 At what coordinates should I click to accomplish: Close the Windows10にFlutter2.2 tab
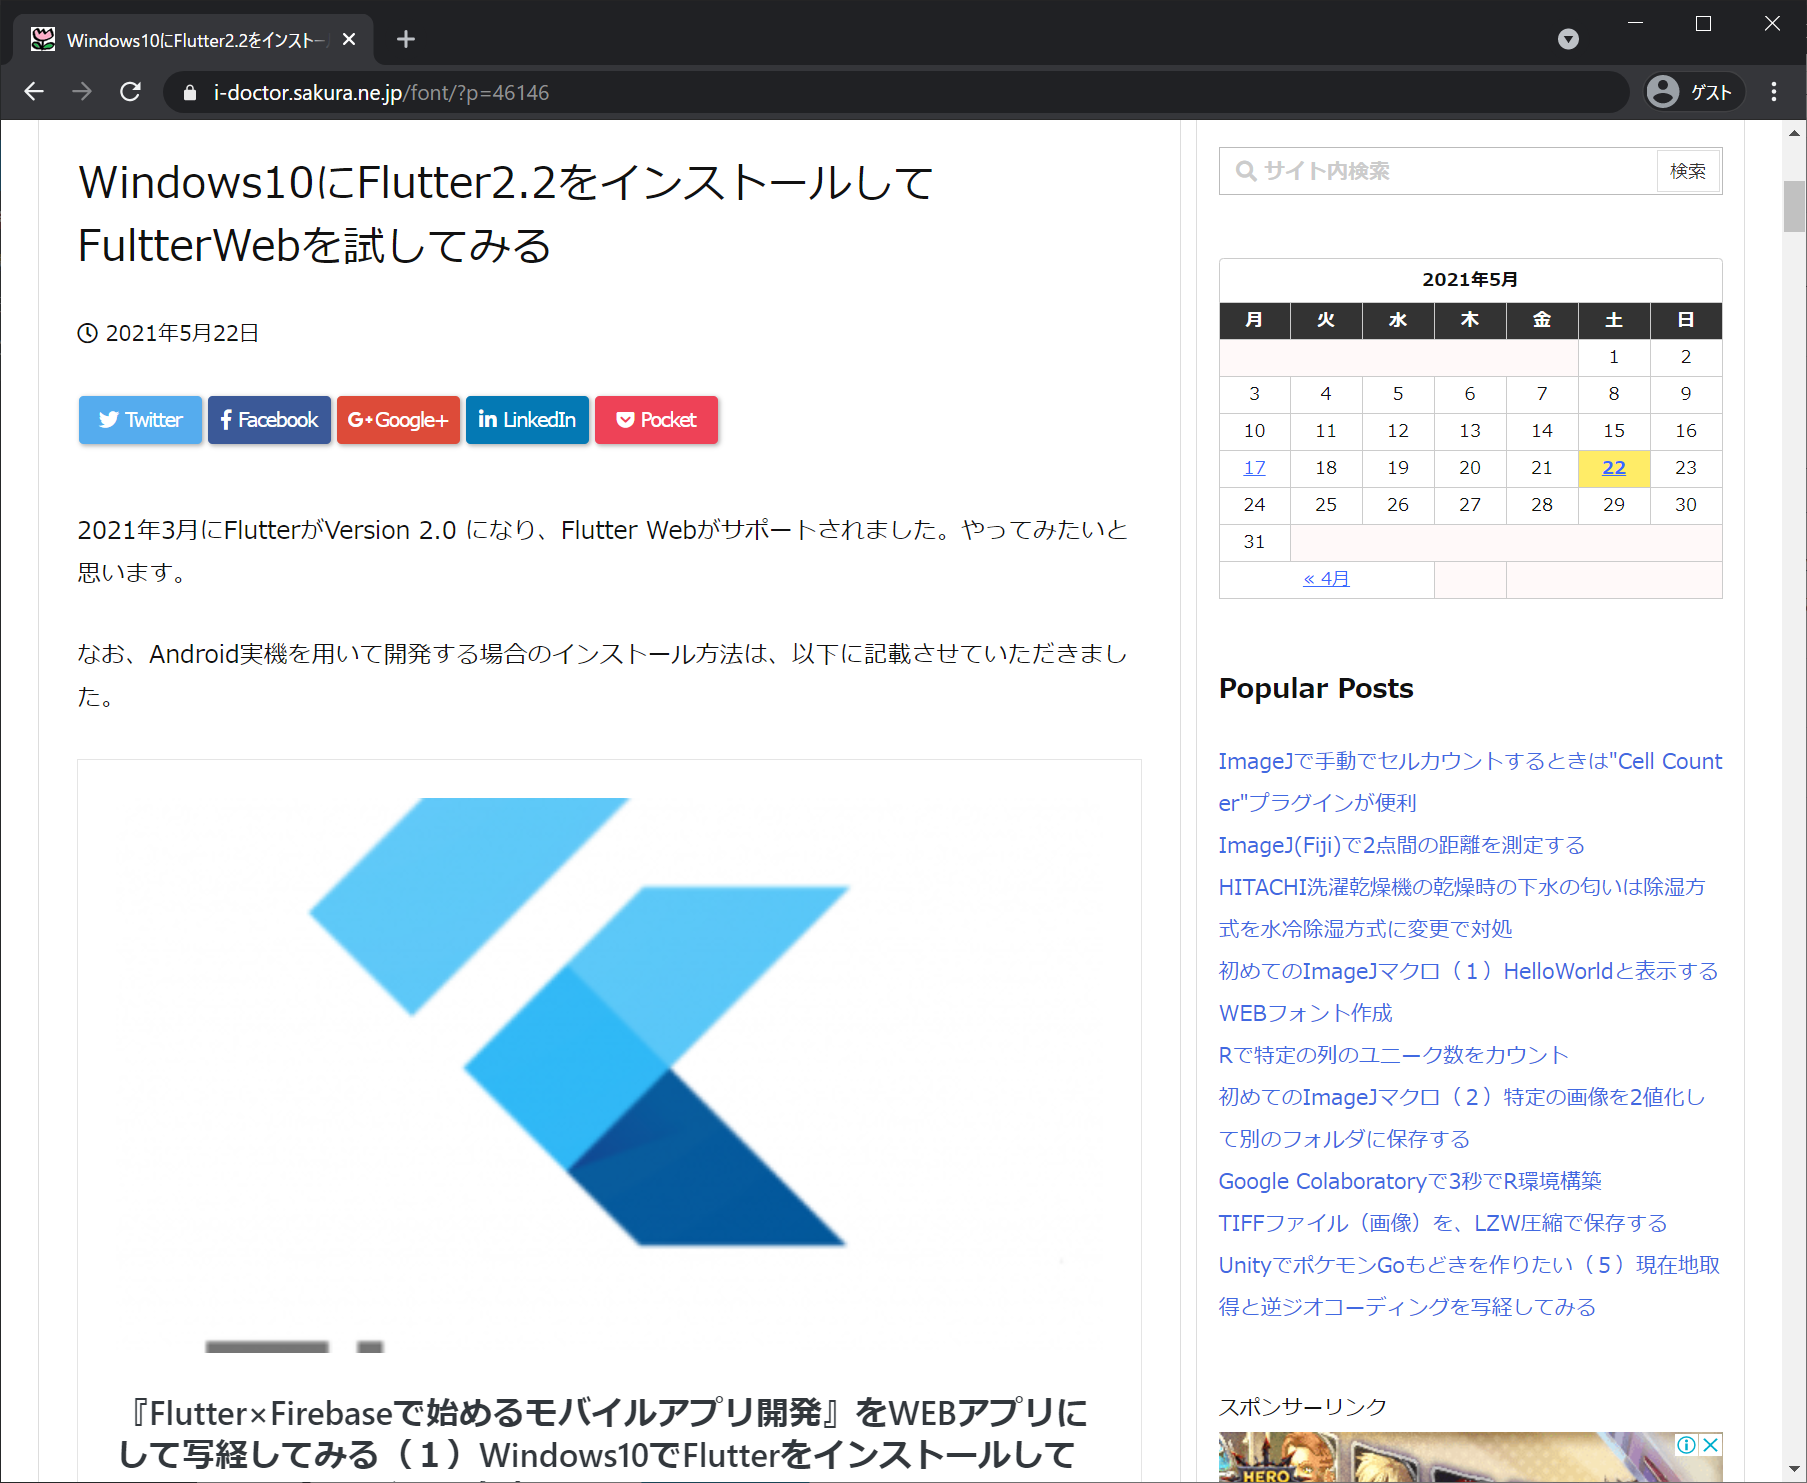pyautogui.click(x=349, y=39)
